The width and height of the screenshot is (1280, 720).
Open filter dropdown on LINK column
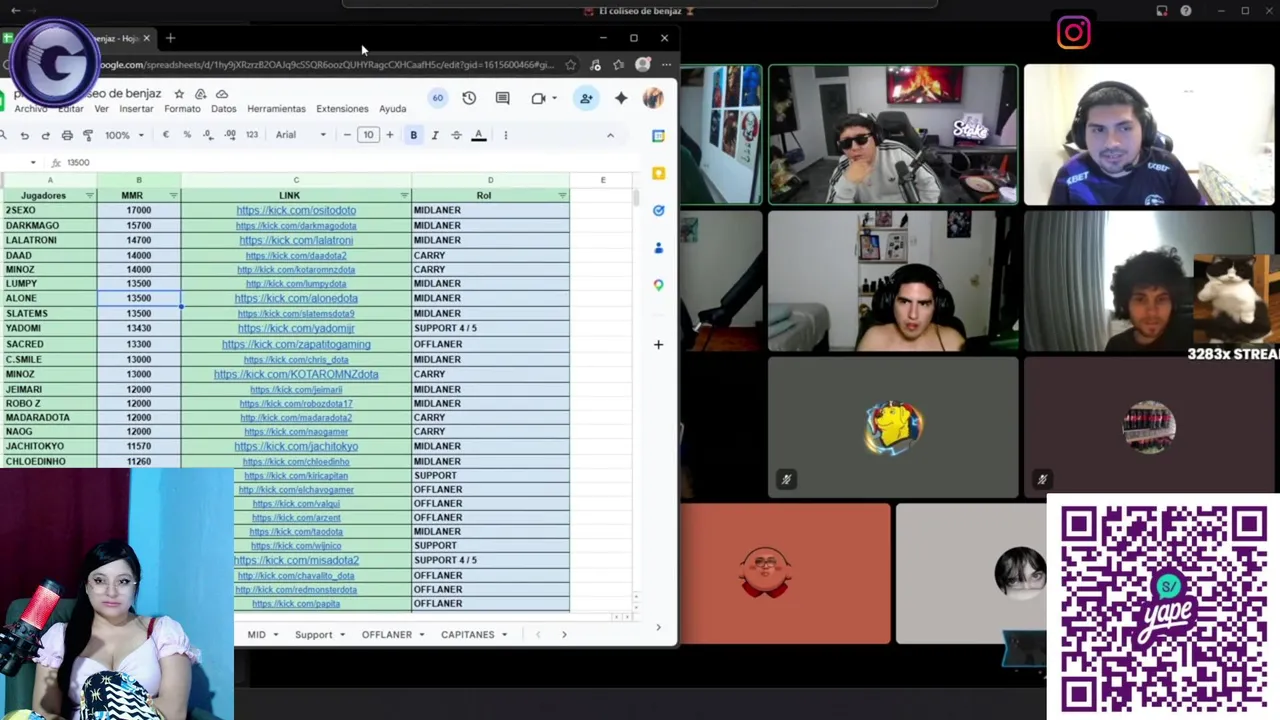[x=404, y=195]
